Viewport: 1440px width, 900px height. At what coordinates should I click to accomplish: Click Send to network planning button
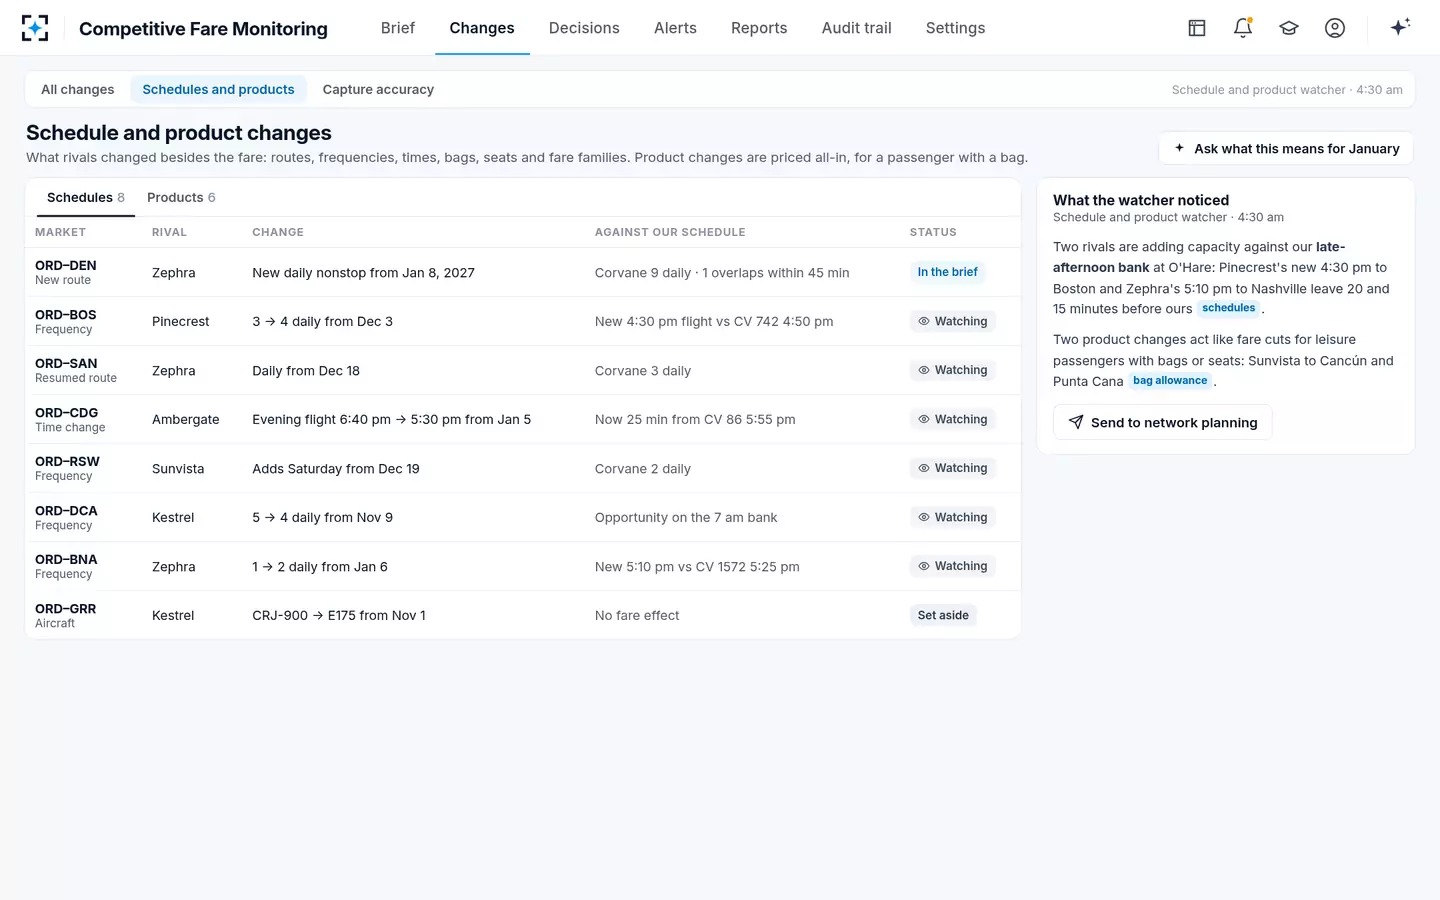[1162, 422]
